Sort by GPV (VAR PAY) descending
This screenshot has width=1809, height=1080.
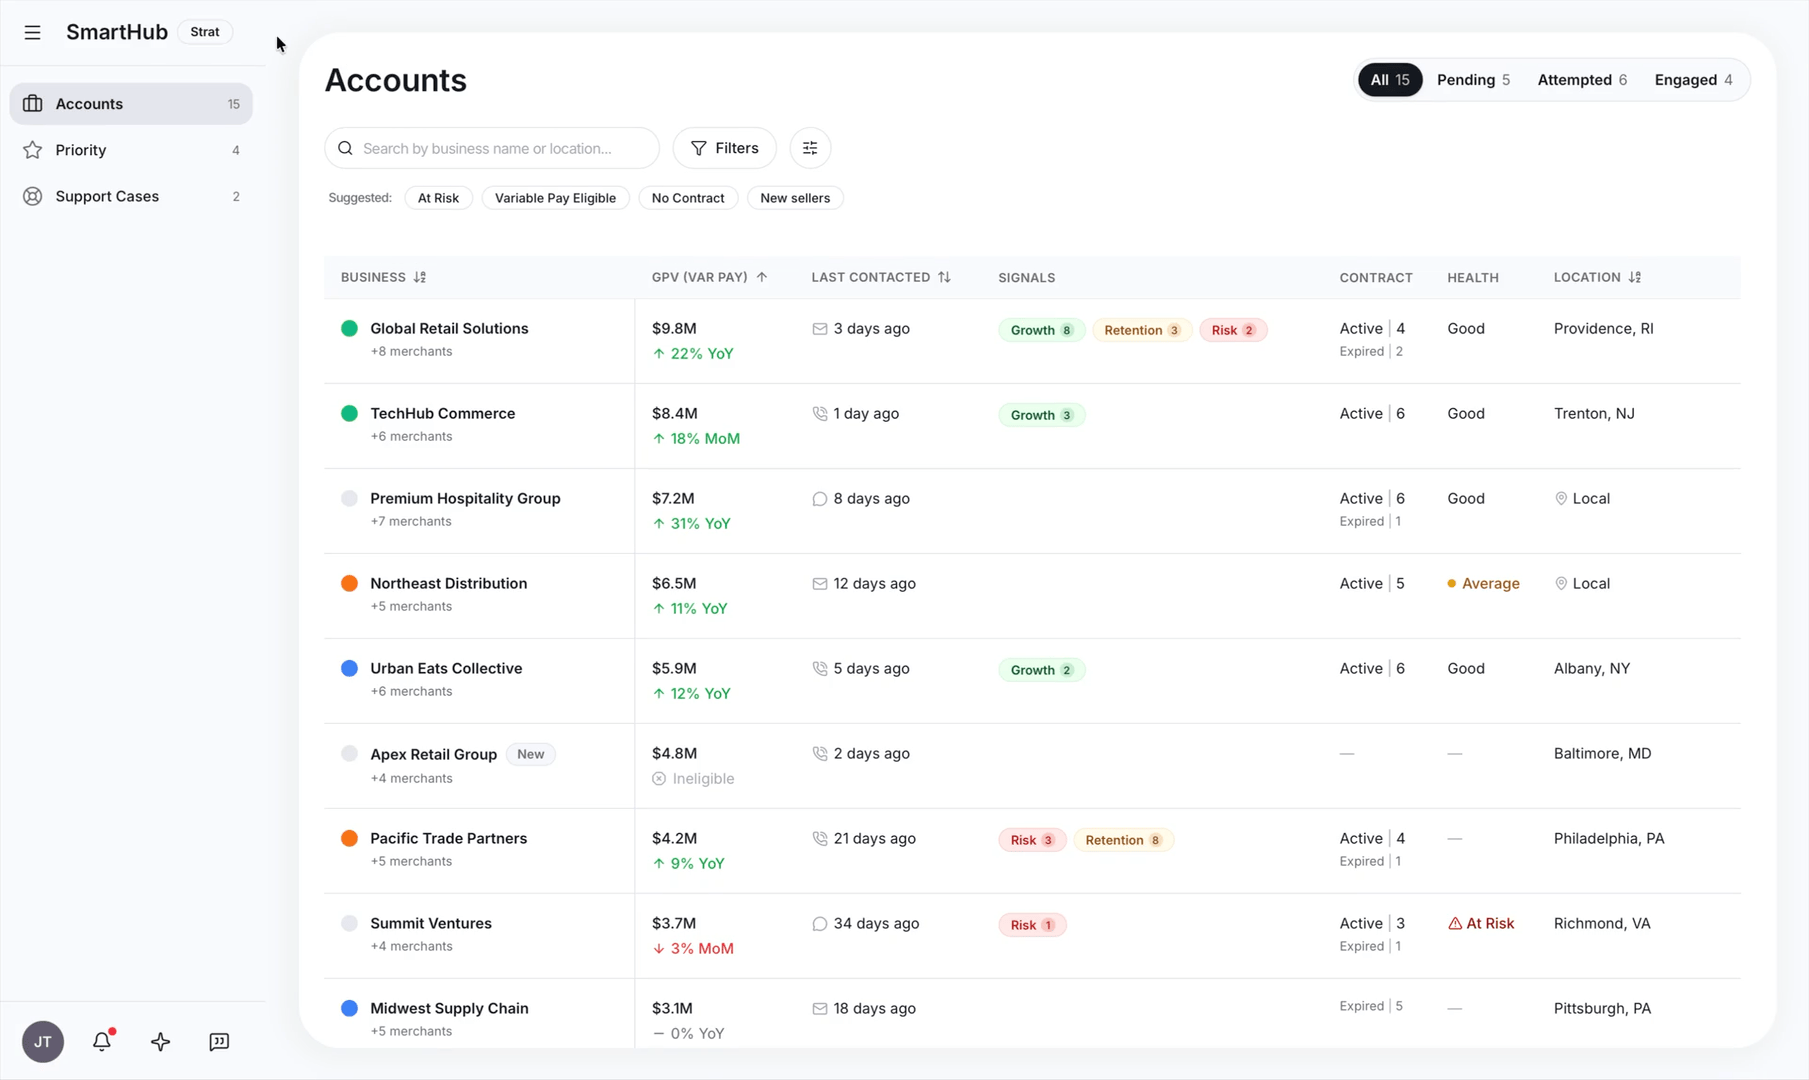pyautogui.click(x=710, y=277)
